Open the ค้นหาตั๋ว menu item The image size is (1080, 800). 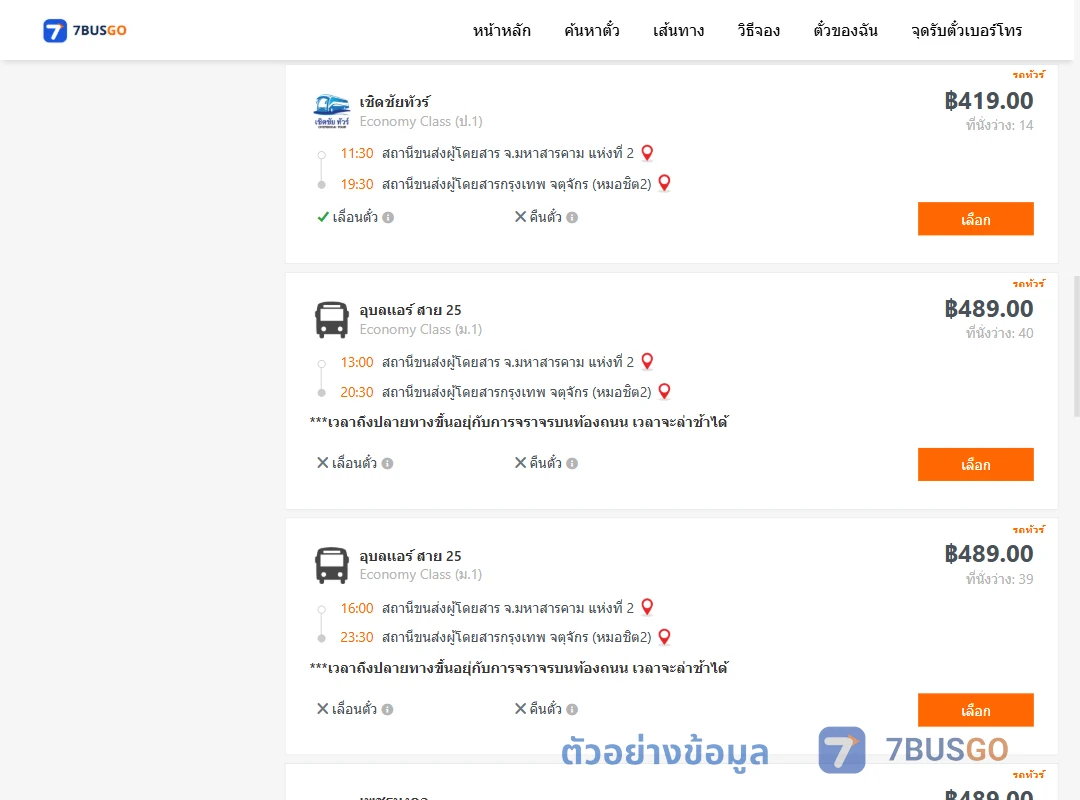(x=592, y=30)
